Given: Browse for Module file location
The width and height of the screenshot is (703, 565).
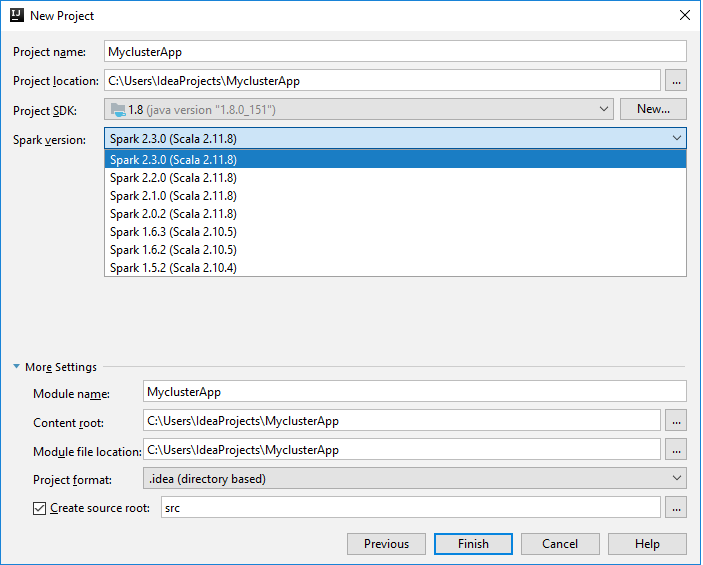Looking at the screenshot, I should click(676, 449).
